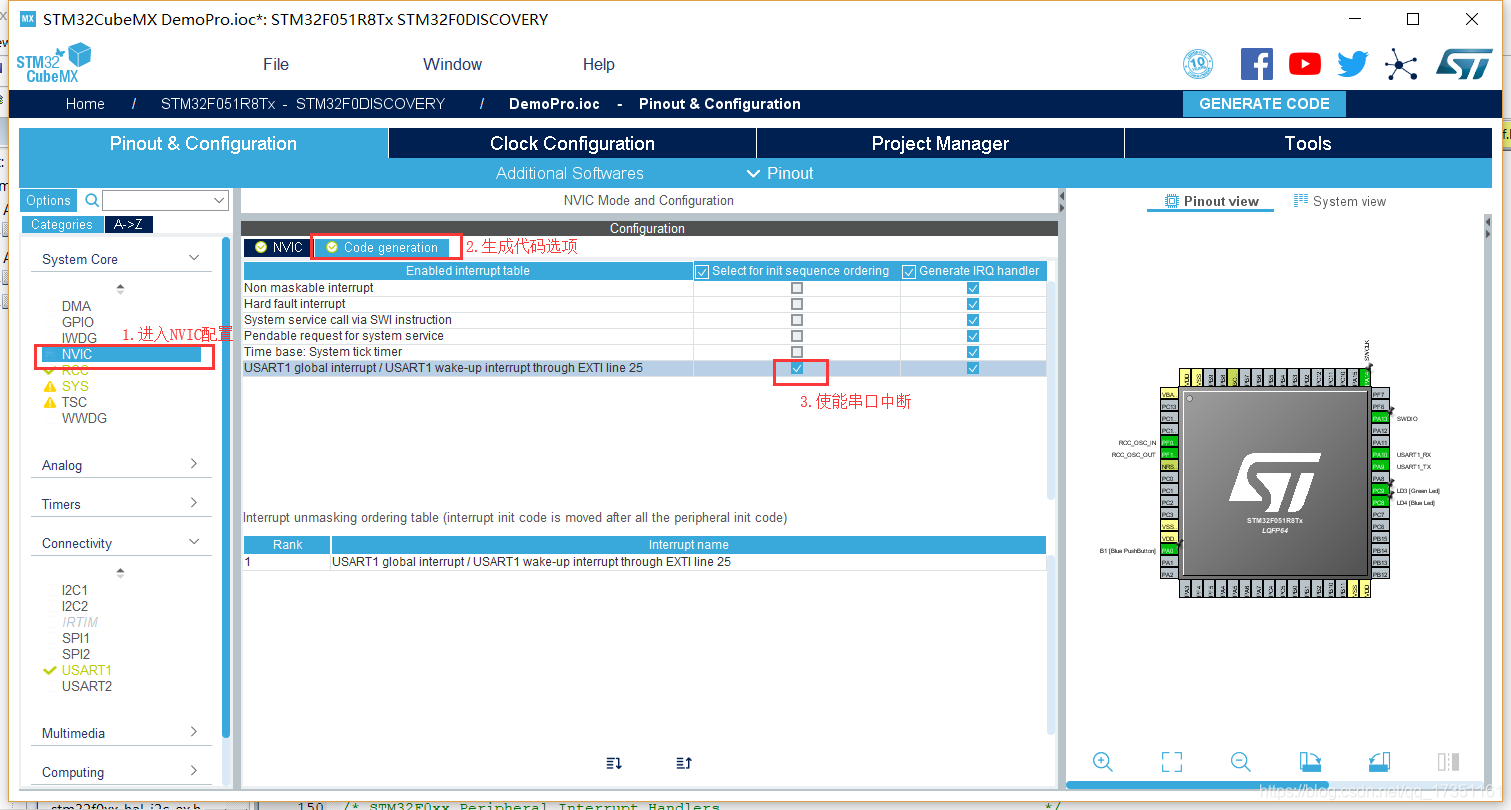
Task: Uncheck USART1 init sequence ordering checkbox
Action: [x=797, y=368]
